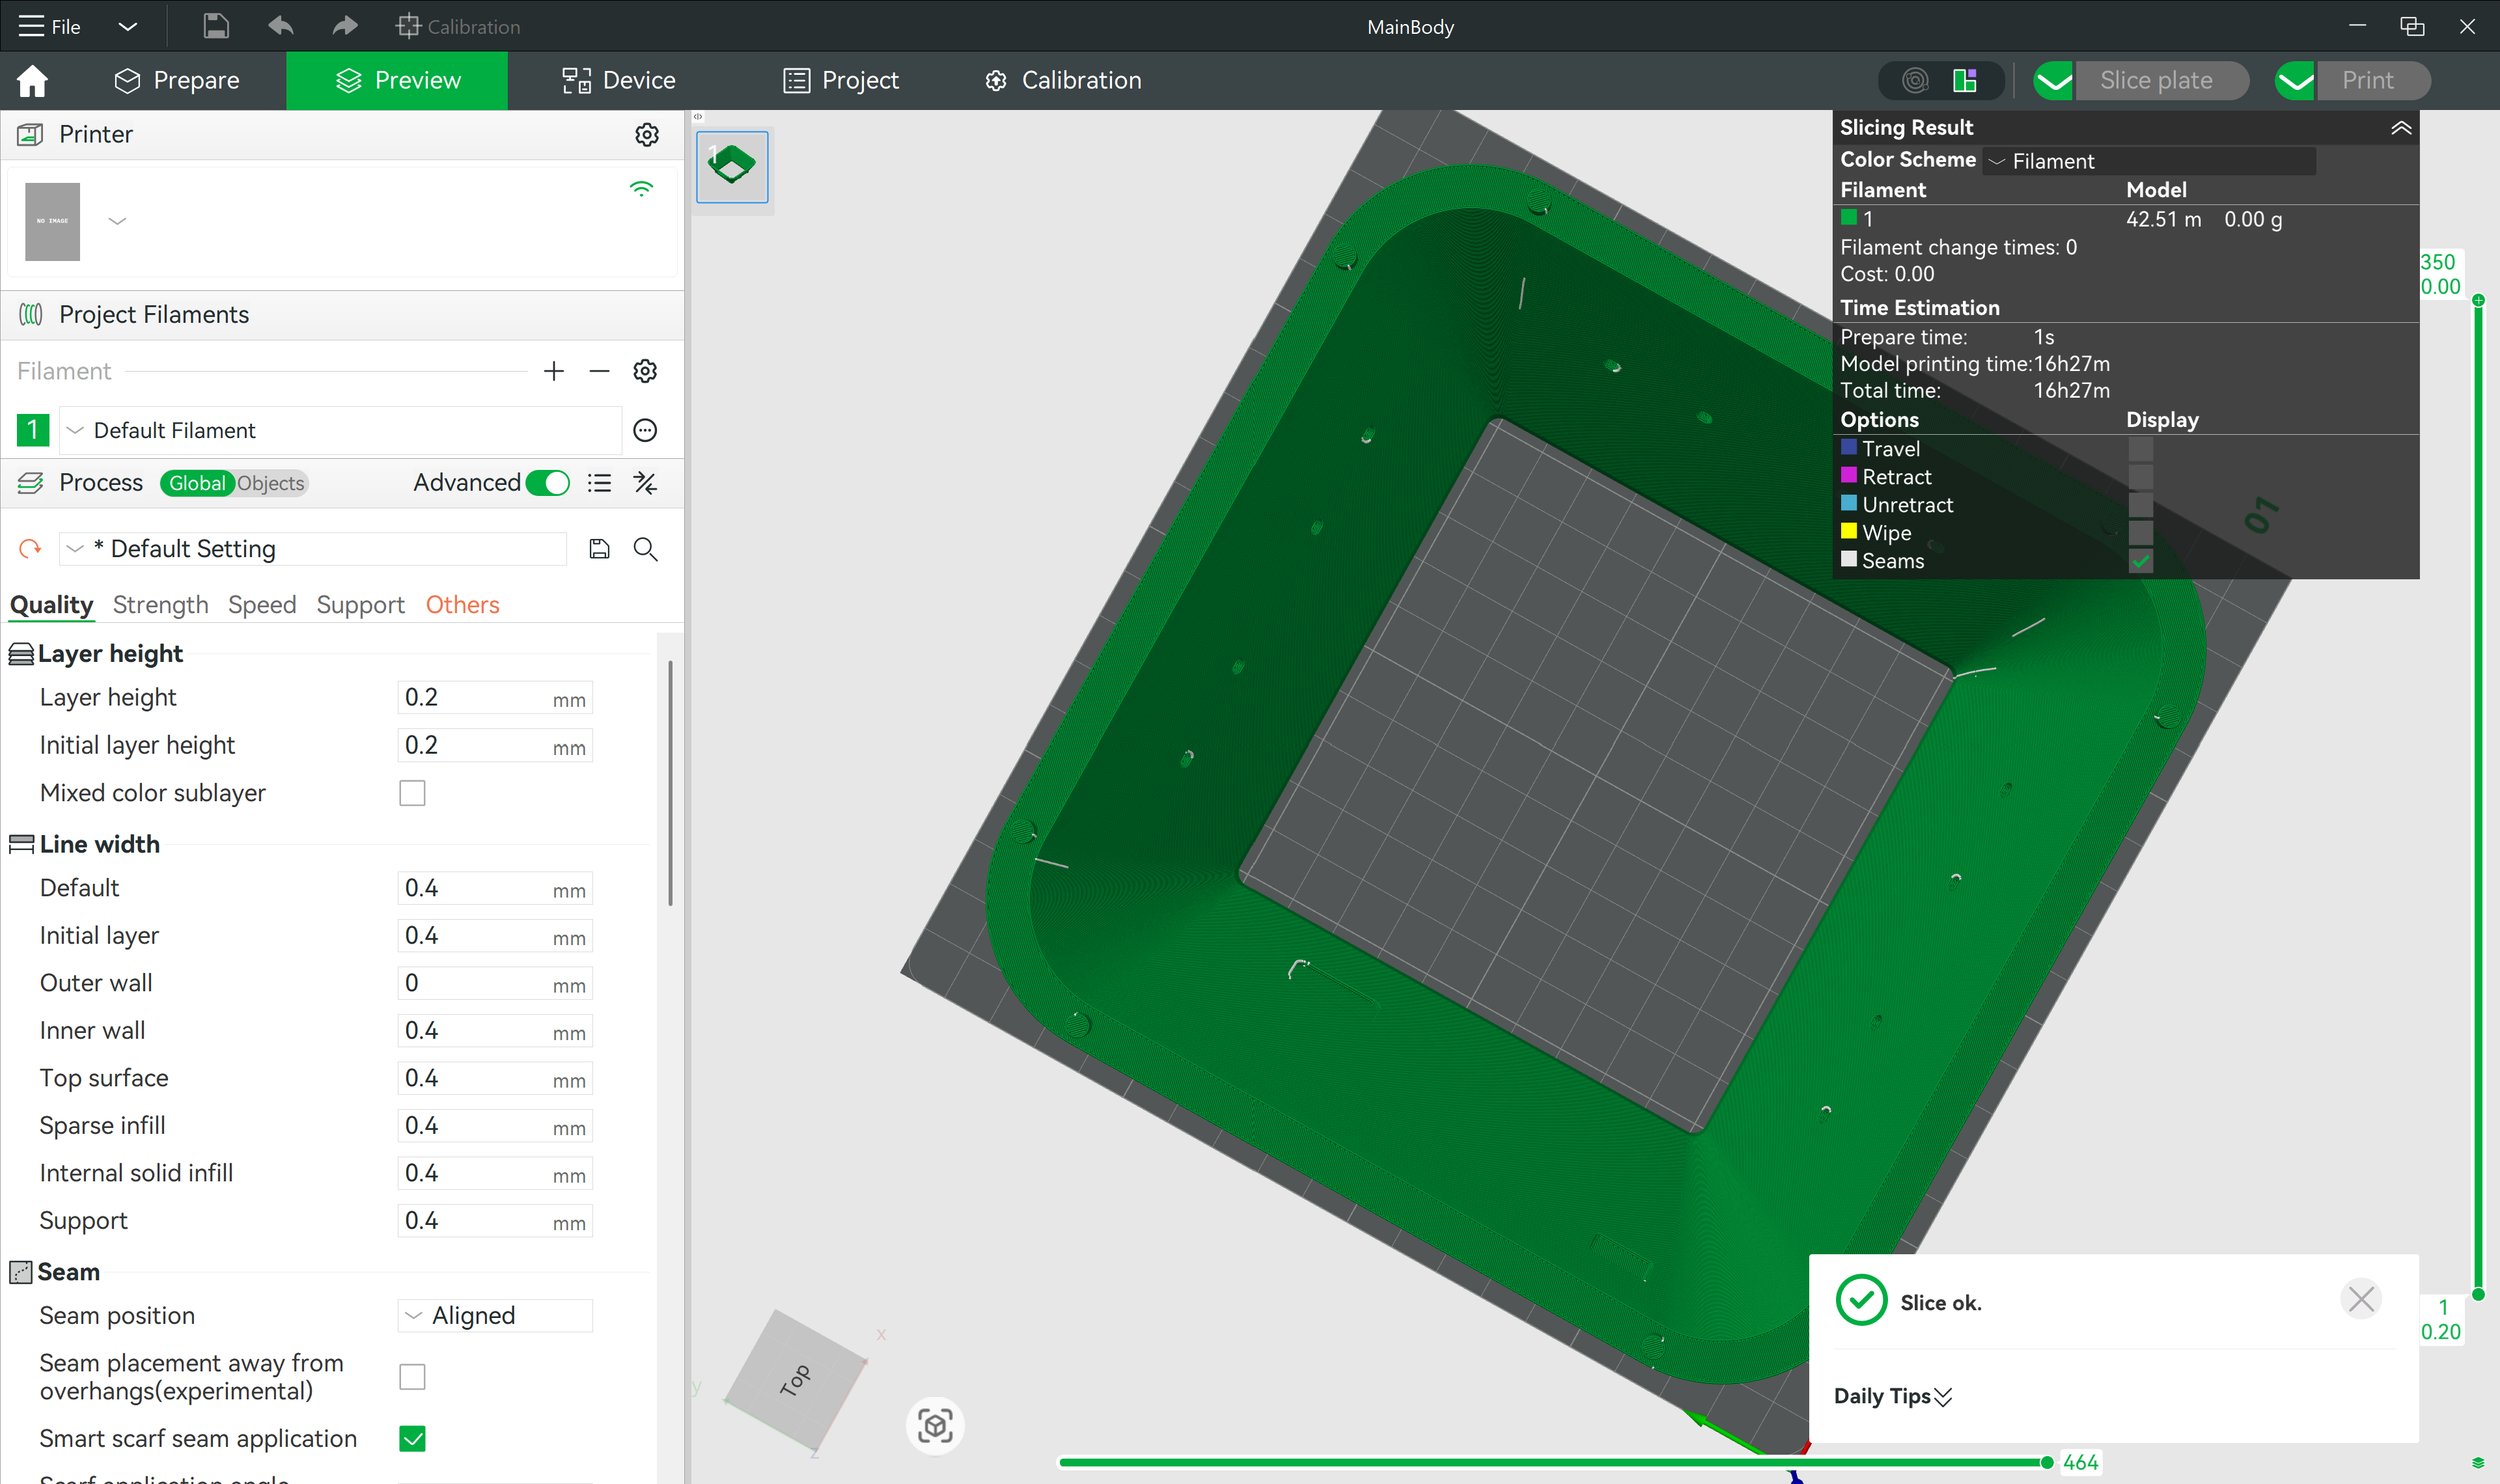
Task: Click the compare presets icon
Action: click(x=645, y=483)
